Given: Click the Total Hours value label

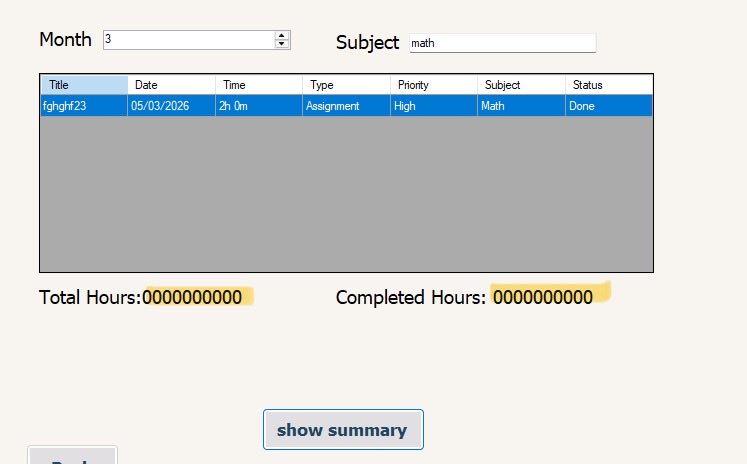Looking at the screenshot, I should [192, 297].
